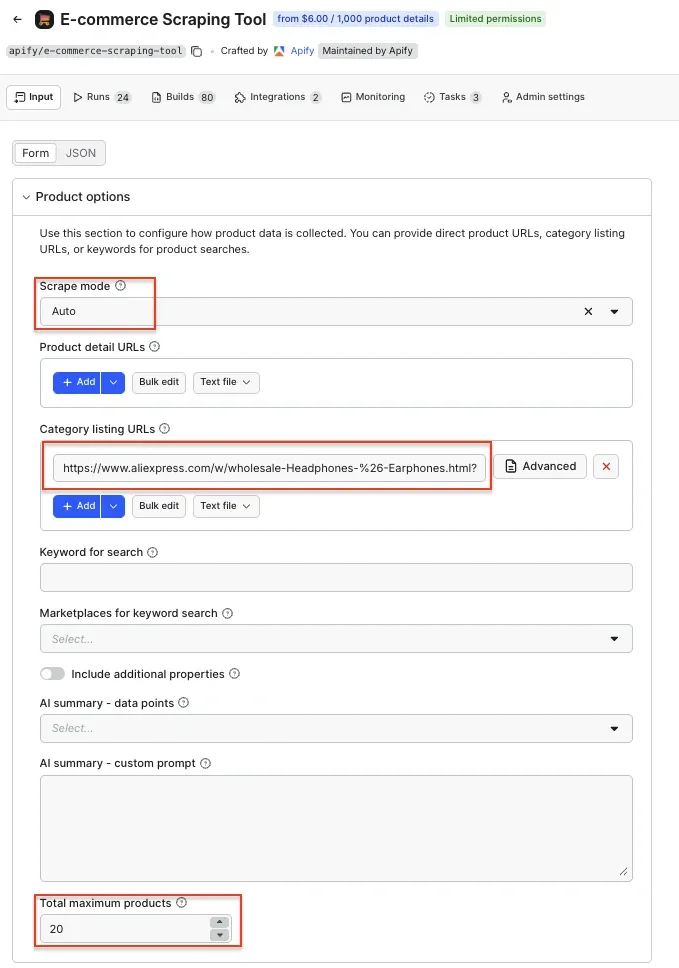Show help for Product detail URLs
Image resolution: width=679 pixels, height=968 pixels.
click(x=154, y=346)
